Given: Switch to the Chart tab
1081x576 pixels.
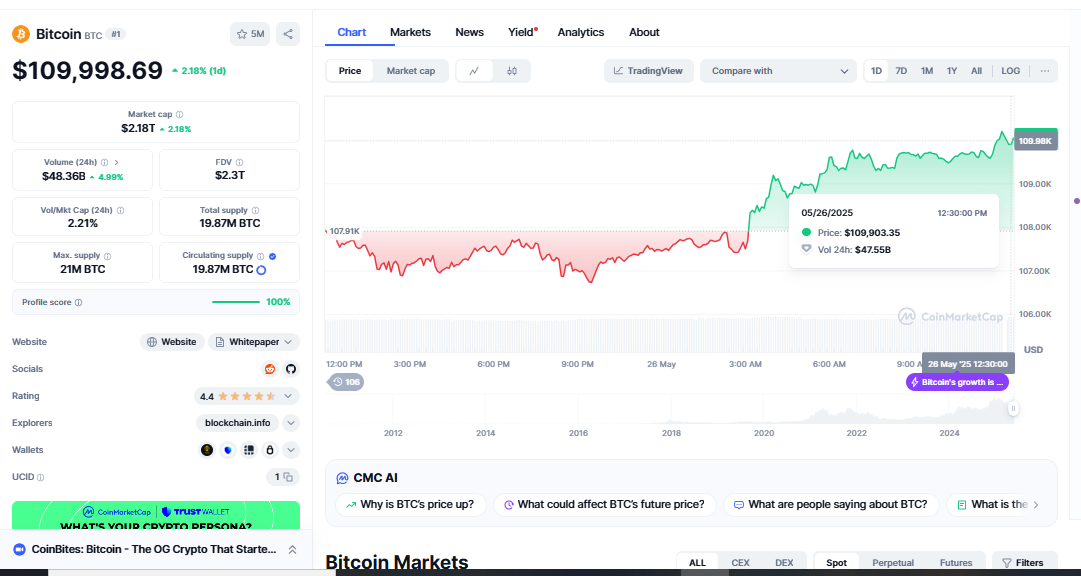Looking at the screenshot, I should click(x=352, y=32).
